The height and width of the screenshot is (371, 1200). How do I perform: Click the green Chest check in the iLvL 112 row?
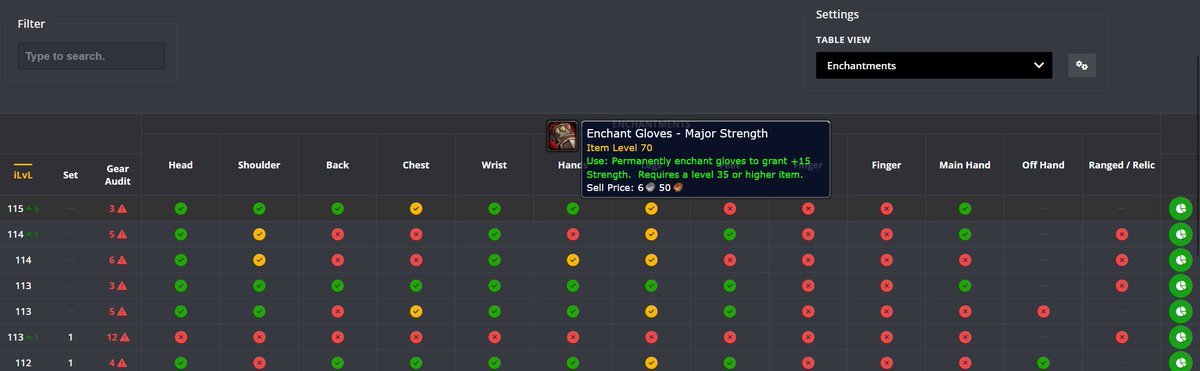click(416, 362)
